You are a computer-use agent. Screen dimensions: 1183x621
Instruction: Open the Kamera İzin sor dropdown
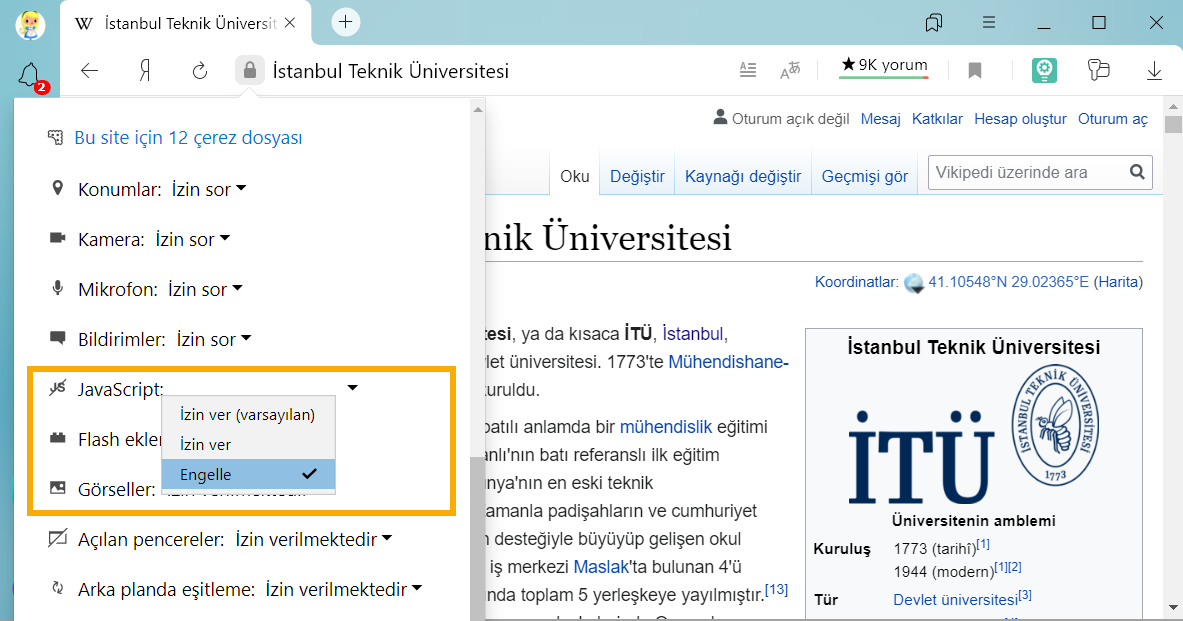[192, 239]
